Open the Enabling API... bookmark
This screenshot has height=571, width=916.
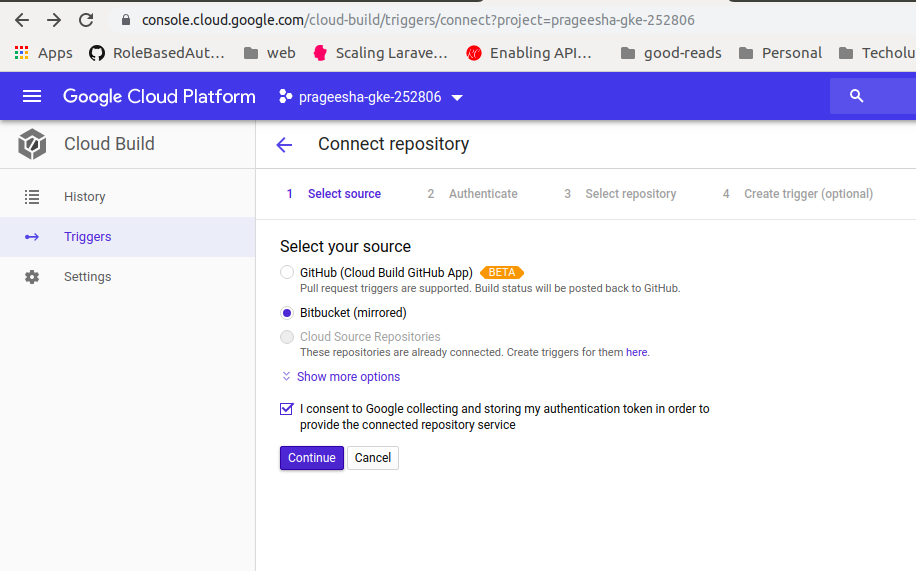pyautogui.click(x=529, y=53)
